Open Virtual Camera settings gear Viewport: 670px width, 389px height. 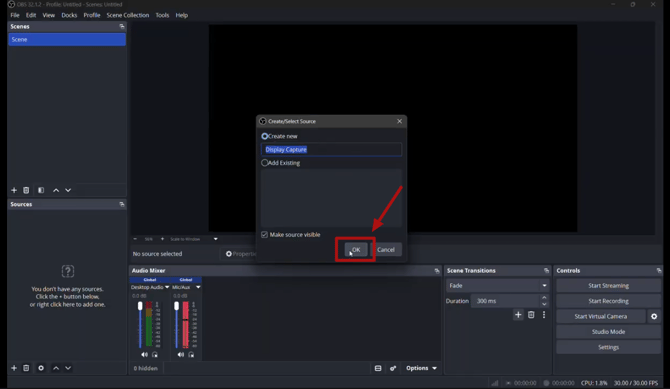pos(654,316)
